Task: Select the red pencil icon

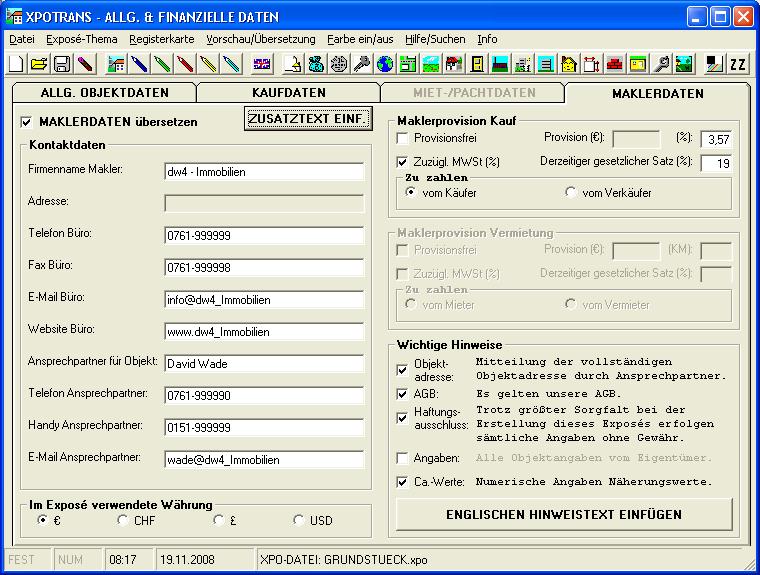Action: point(185,64)
